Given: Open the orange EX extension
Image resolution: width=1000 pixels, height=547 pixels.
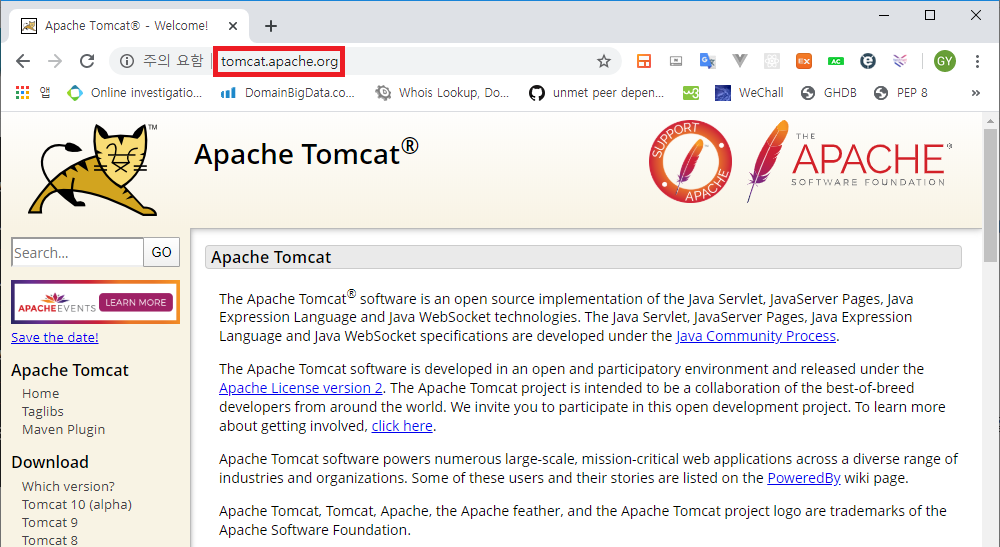Looking at the screenshot, I should click(804, 61).
